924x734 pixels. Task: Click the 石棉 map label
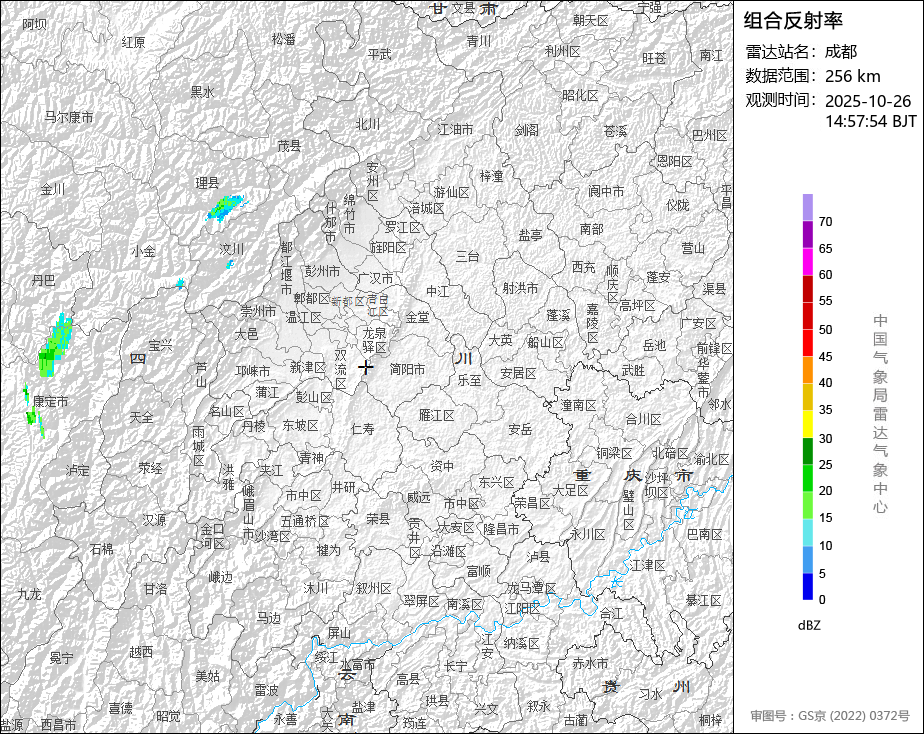click(101, 549)
